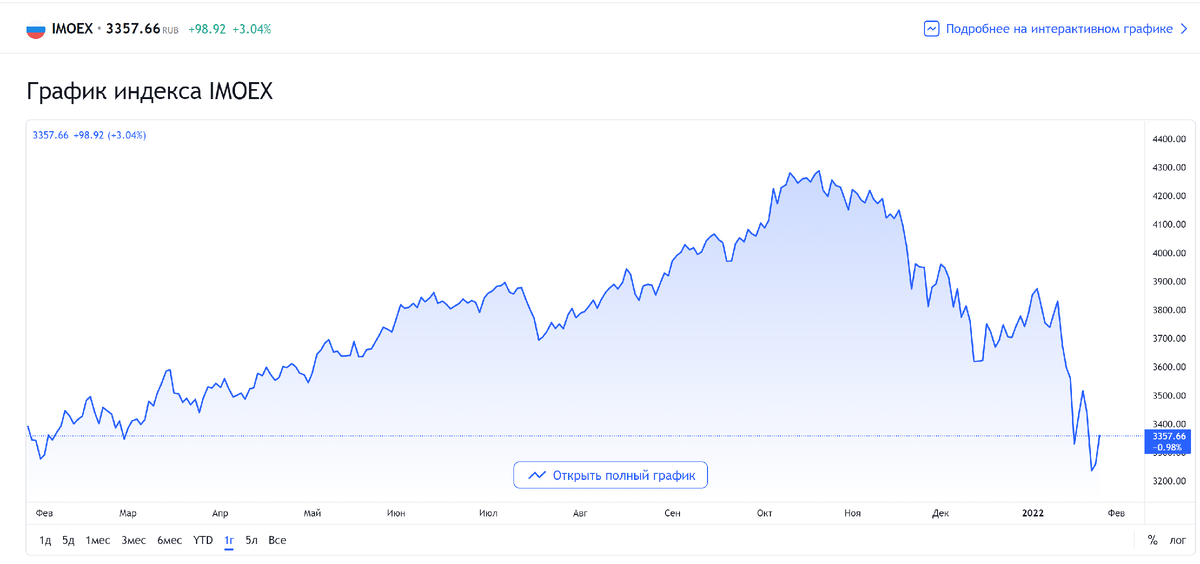The height and width of the screenshot is (564, 1200).
Task: Expand the chevron arrow after the interactive chart link
Action: (x=1183, y=29)
